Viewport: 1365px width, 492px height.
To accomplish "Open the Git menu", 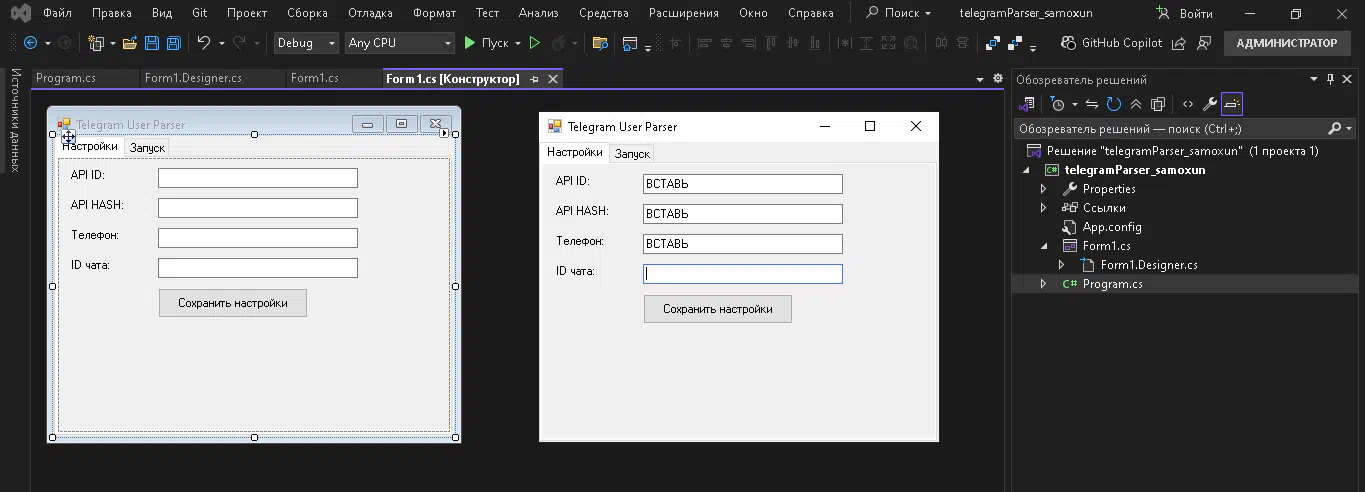I will 200,13.
